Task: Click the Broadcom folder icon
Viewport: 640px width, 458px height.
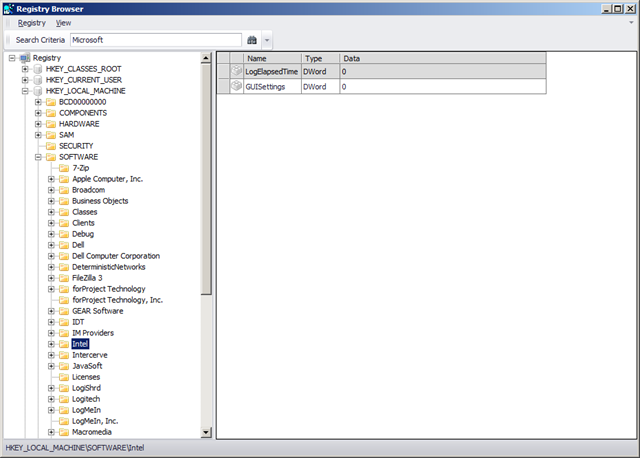Action: pyautogui.click(x=64, y=190)
